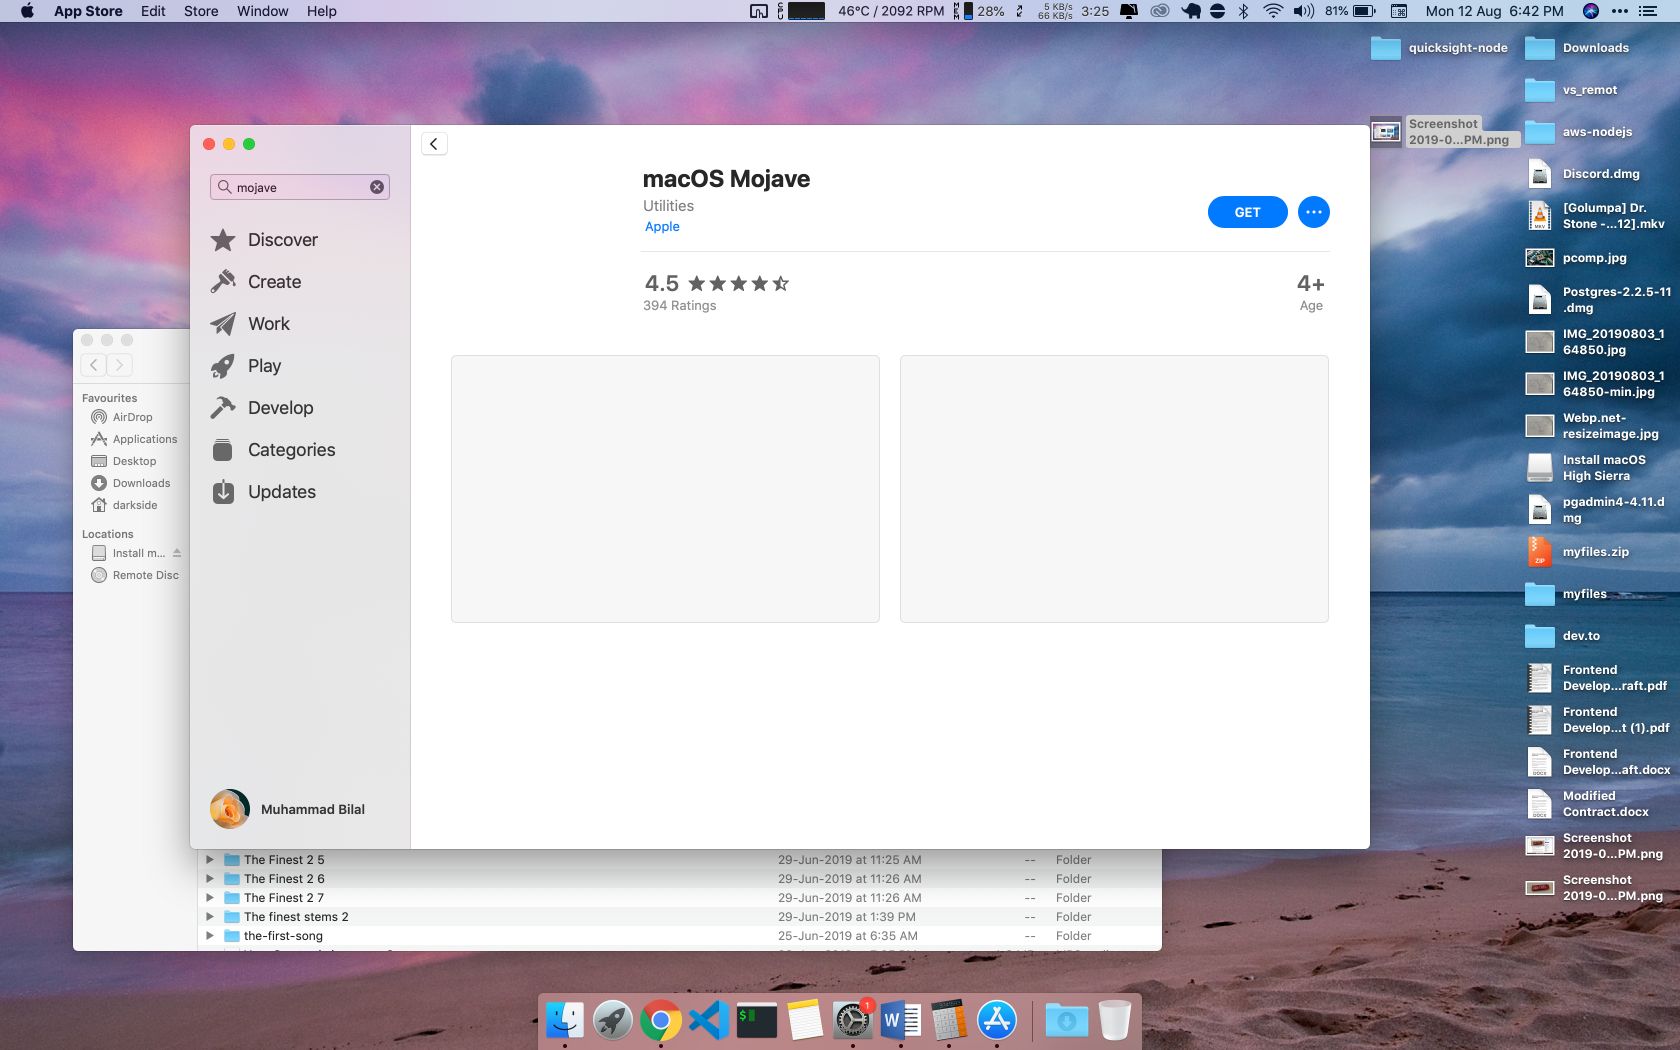Click the GET button for macOS Mojave
Viewport: 1680px width, 1050px height.
click(1247, 212)
